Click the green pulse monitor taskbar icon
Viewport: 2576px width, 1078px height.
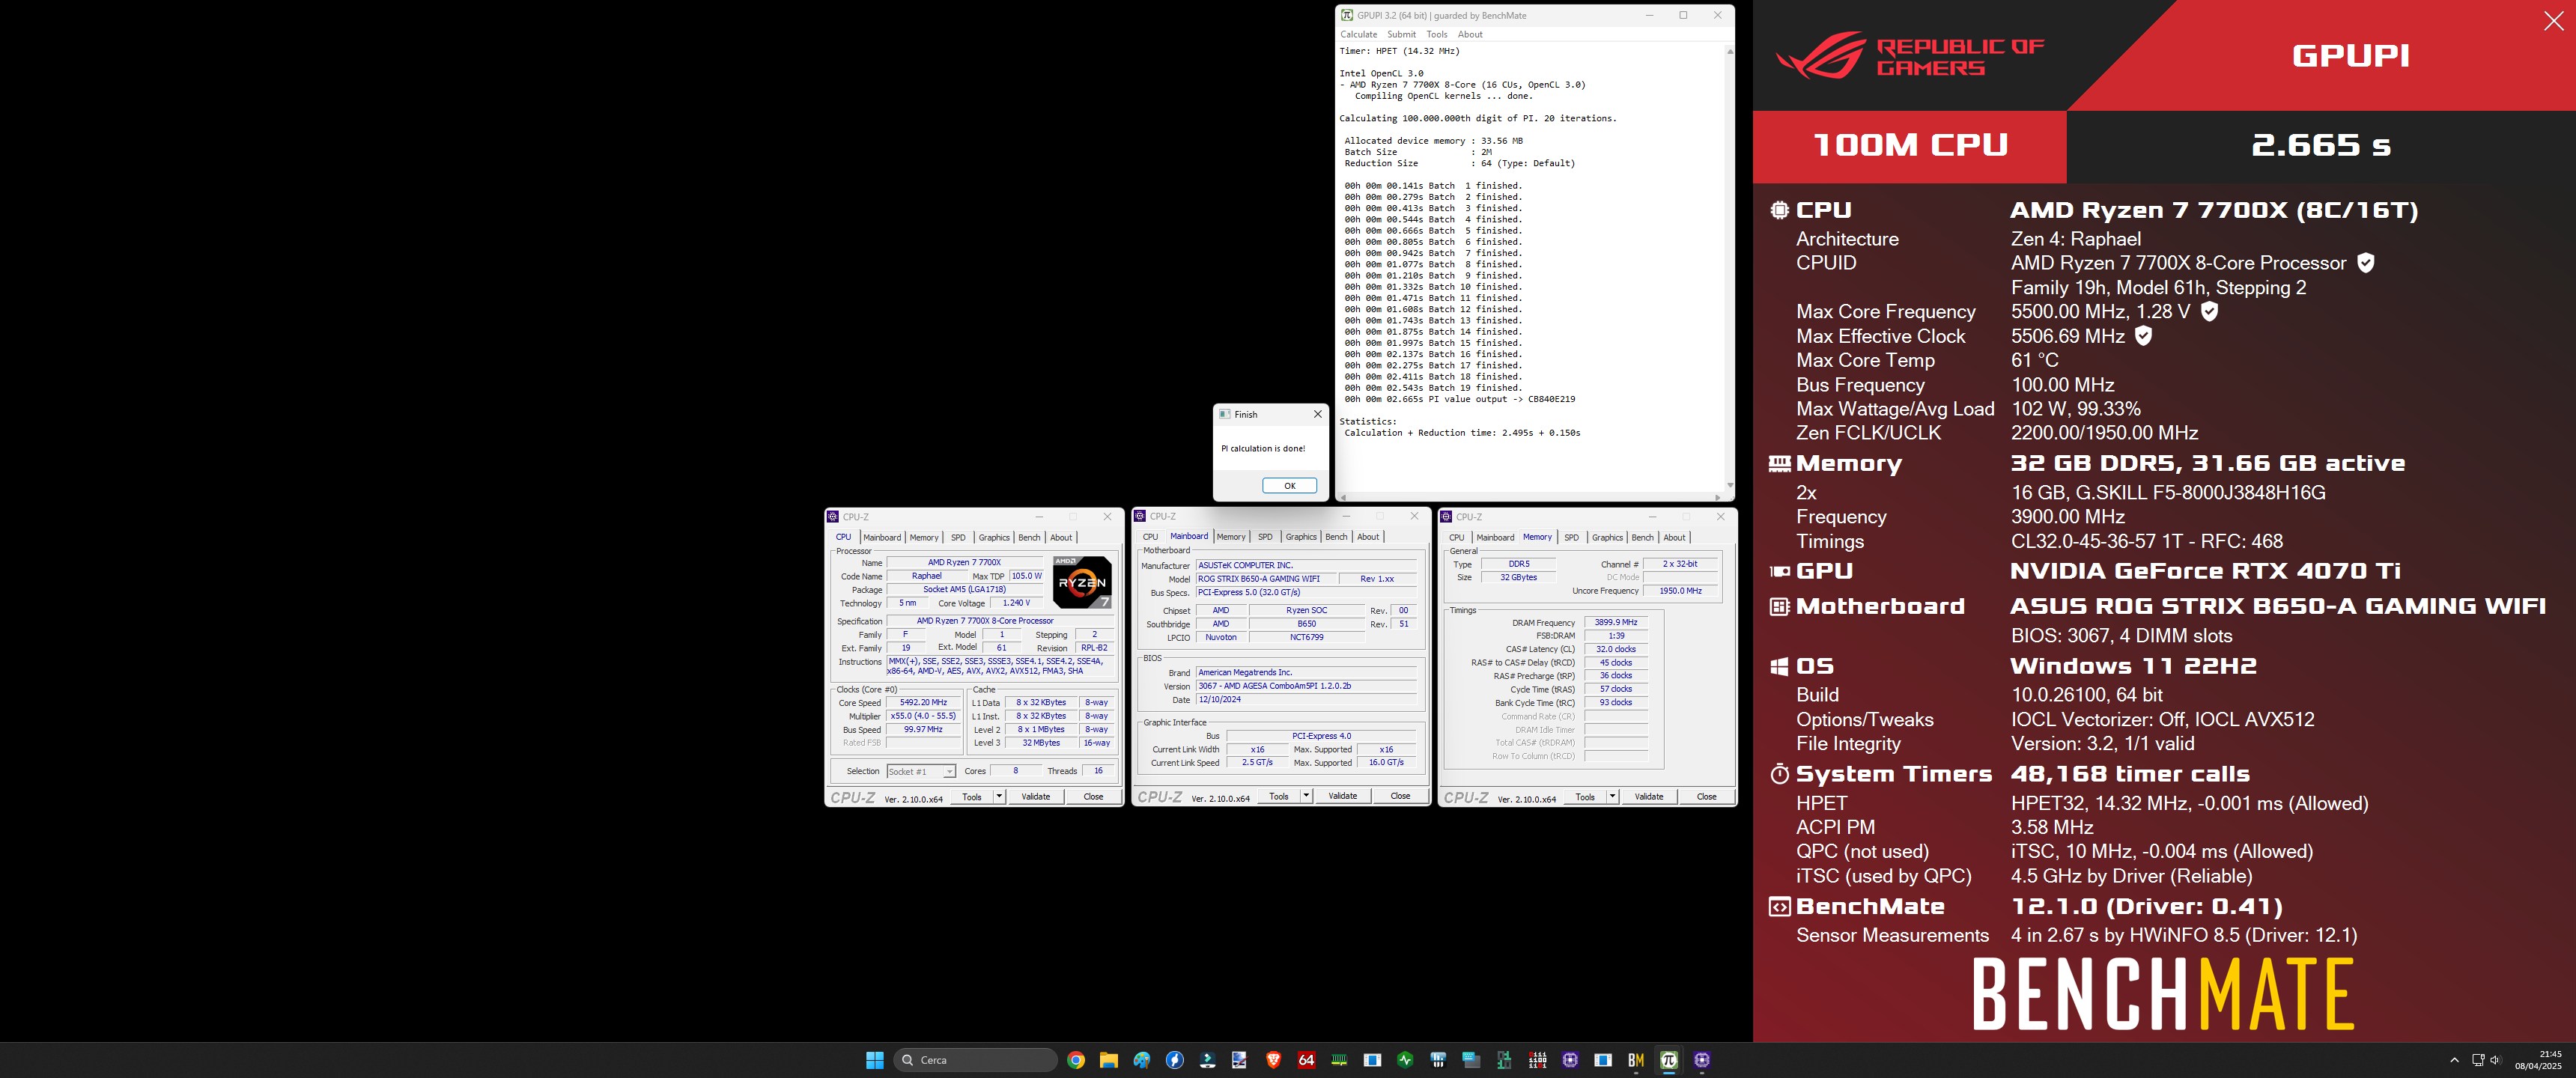click(1405, 1060)
